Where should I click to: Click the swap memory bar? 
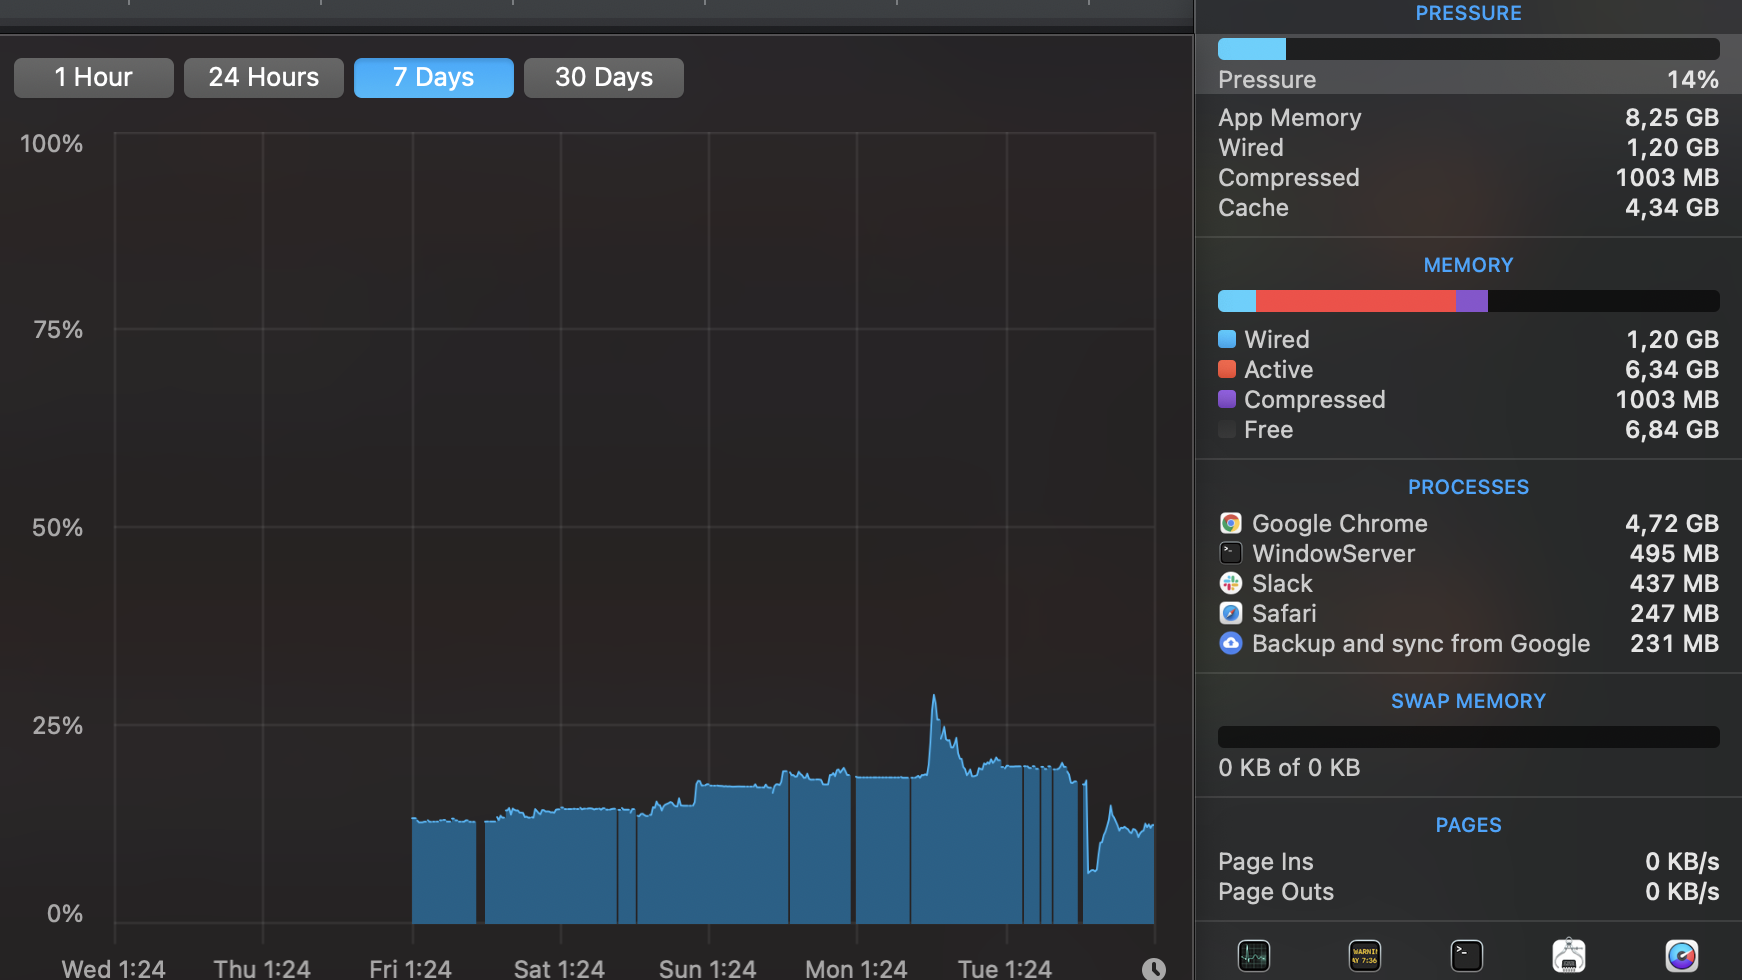pyautogui.click(x=1468, y=737)
